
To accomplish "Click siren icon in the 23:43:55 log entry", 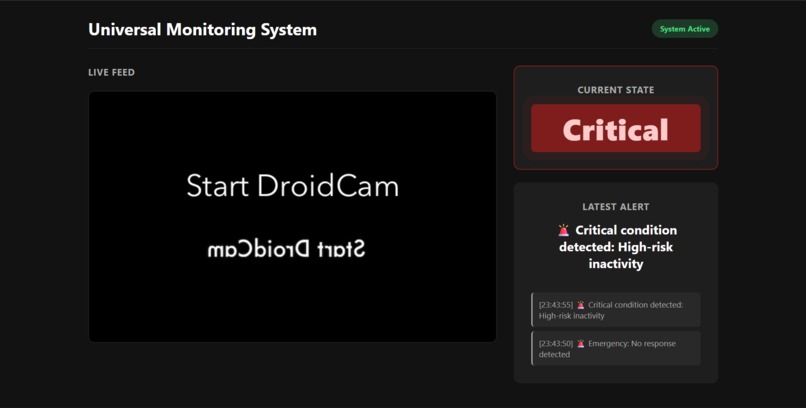I will point(581,305).
